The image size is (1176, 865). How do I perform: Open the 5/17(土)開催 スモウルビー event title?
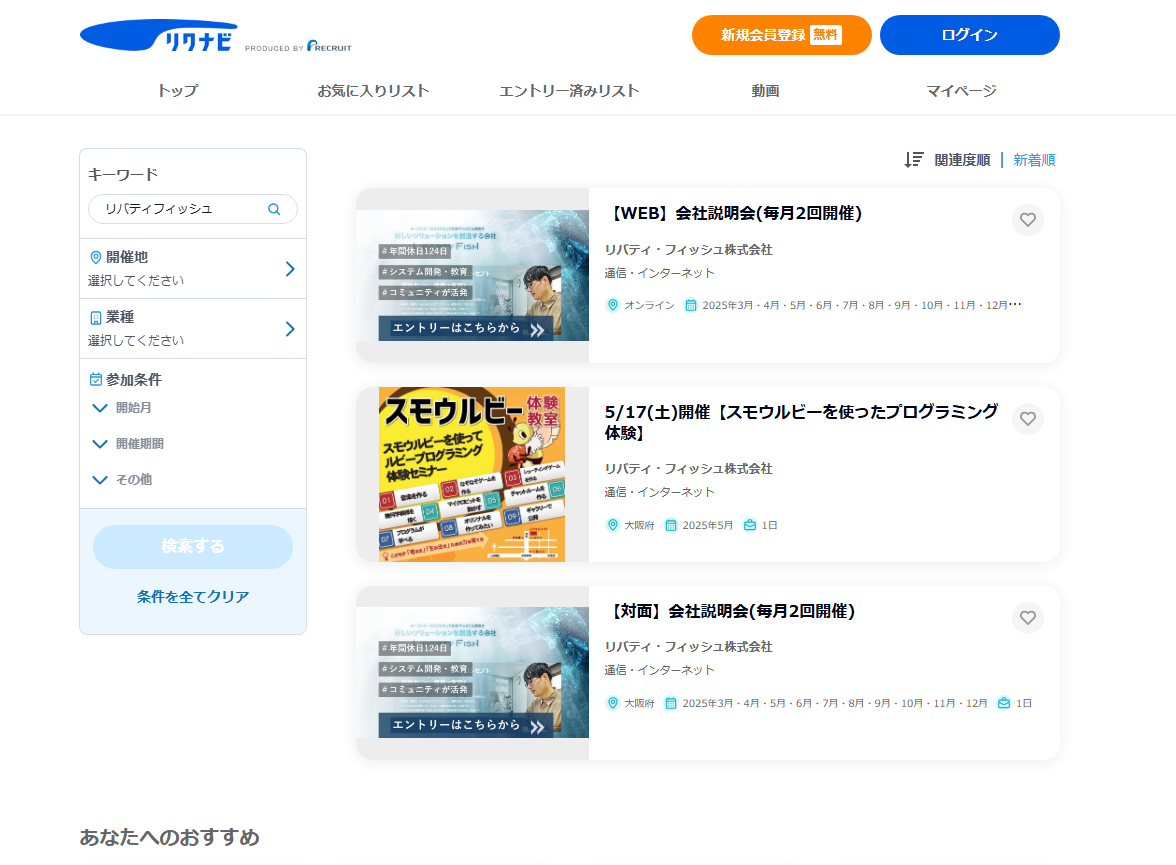pos(801,422)
